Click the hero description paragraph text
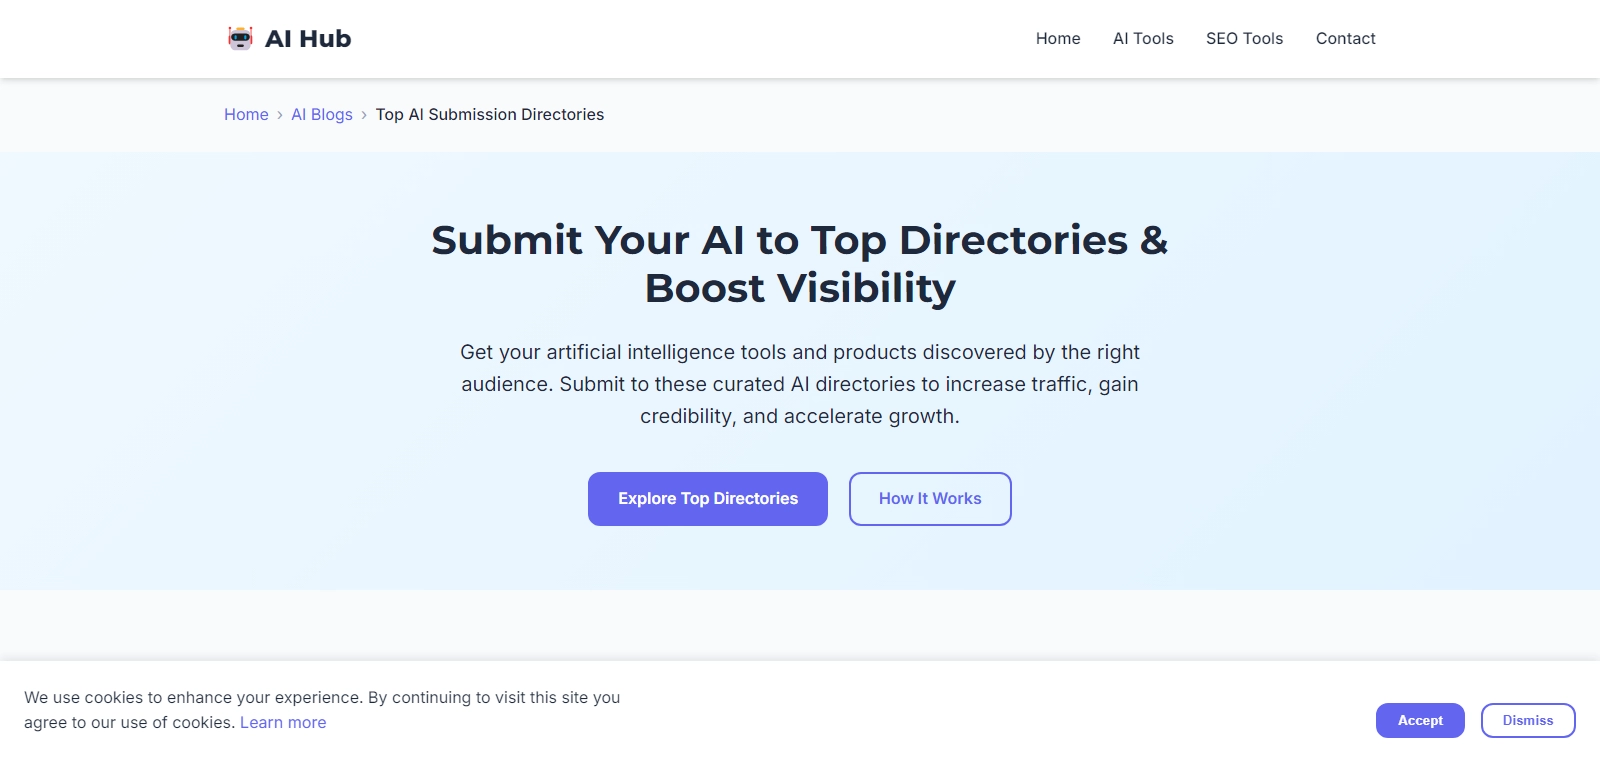Image resolution: width=1600 pixels, height=780 pixels. coord(799,383)
